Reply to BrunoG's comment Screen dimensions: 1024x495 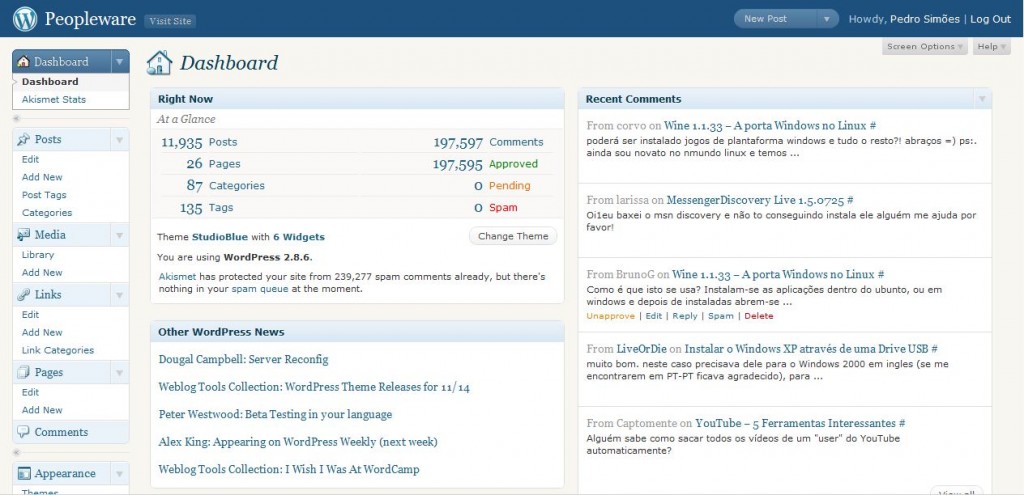pyautogui.click(x=685, y=316)
